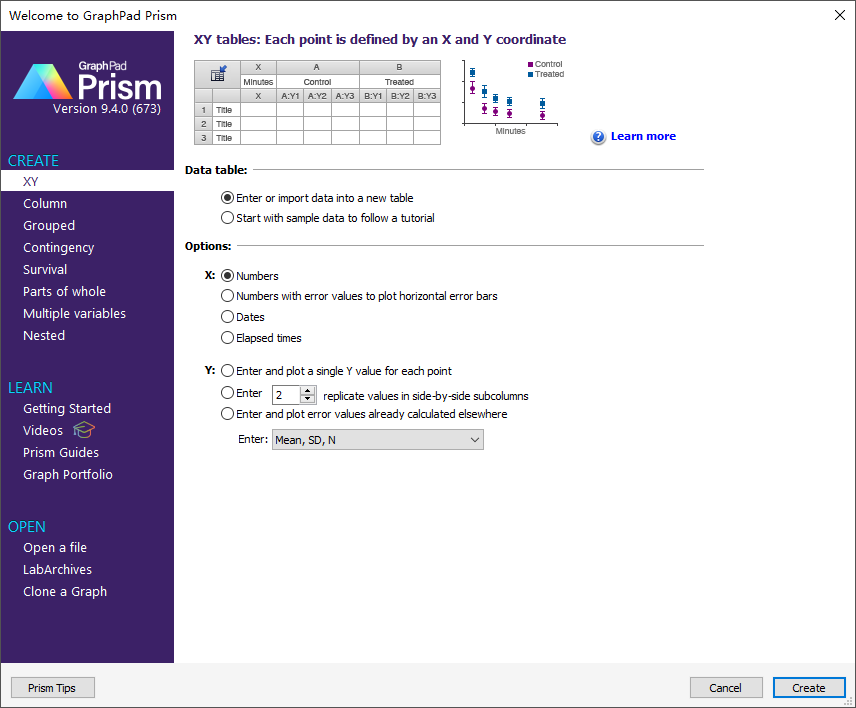Click the Create button
The width and height of the screenshot is (856, 708).
pos(809,688)
